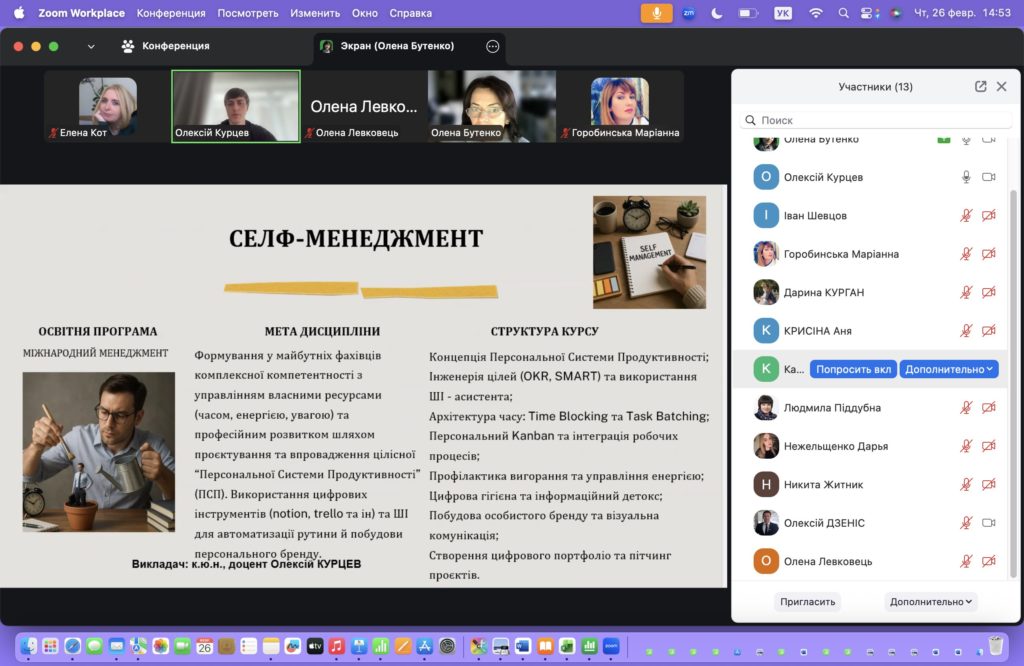
Task: Click the orange microphone indicator in the menu bar
Action: (657, 13)
